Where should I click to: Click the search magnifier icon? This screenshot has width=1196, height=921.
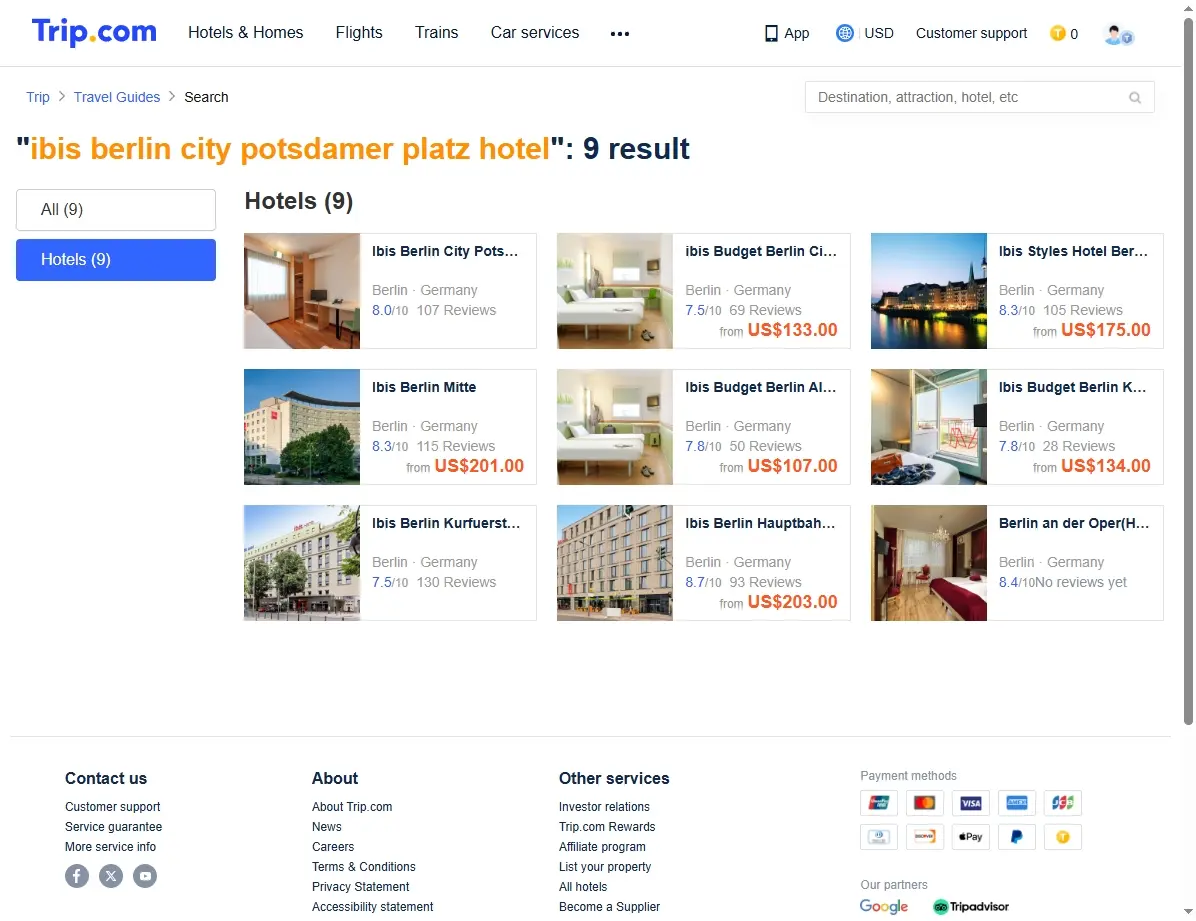[1135, 98]
